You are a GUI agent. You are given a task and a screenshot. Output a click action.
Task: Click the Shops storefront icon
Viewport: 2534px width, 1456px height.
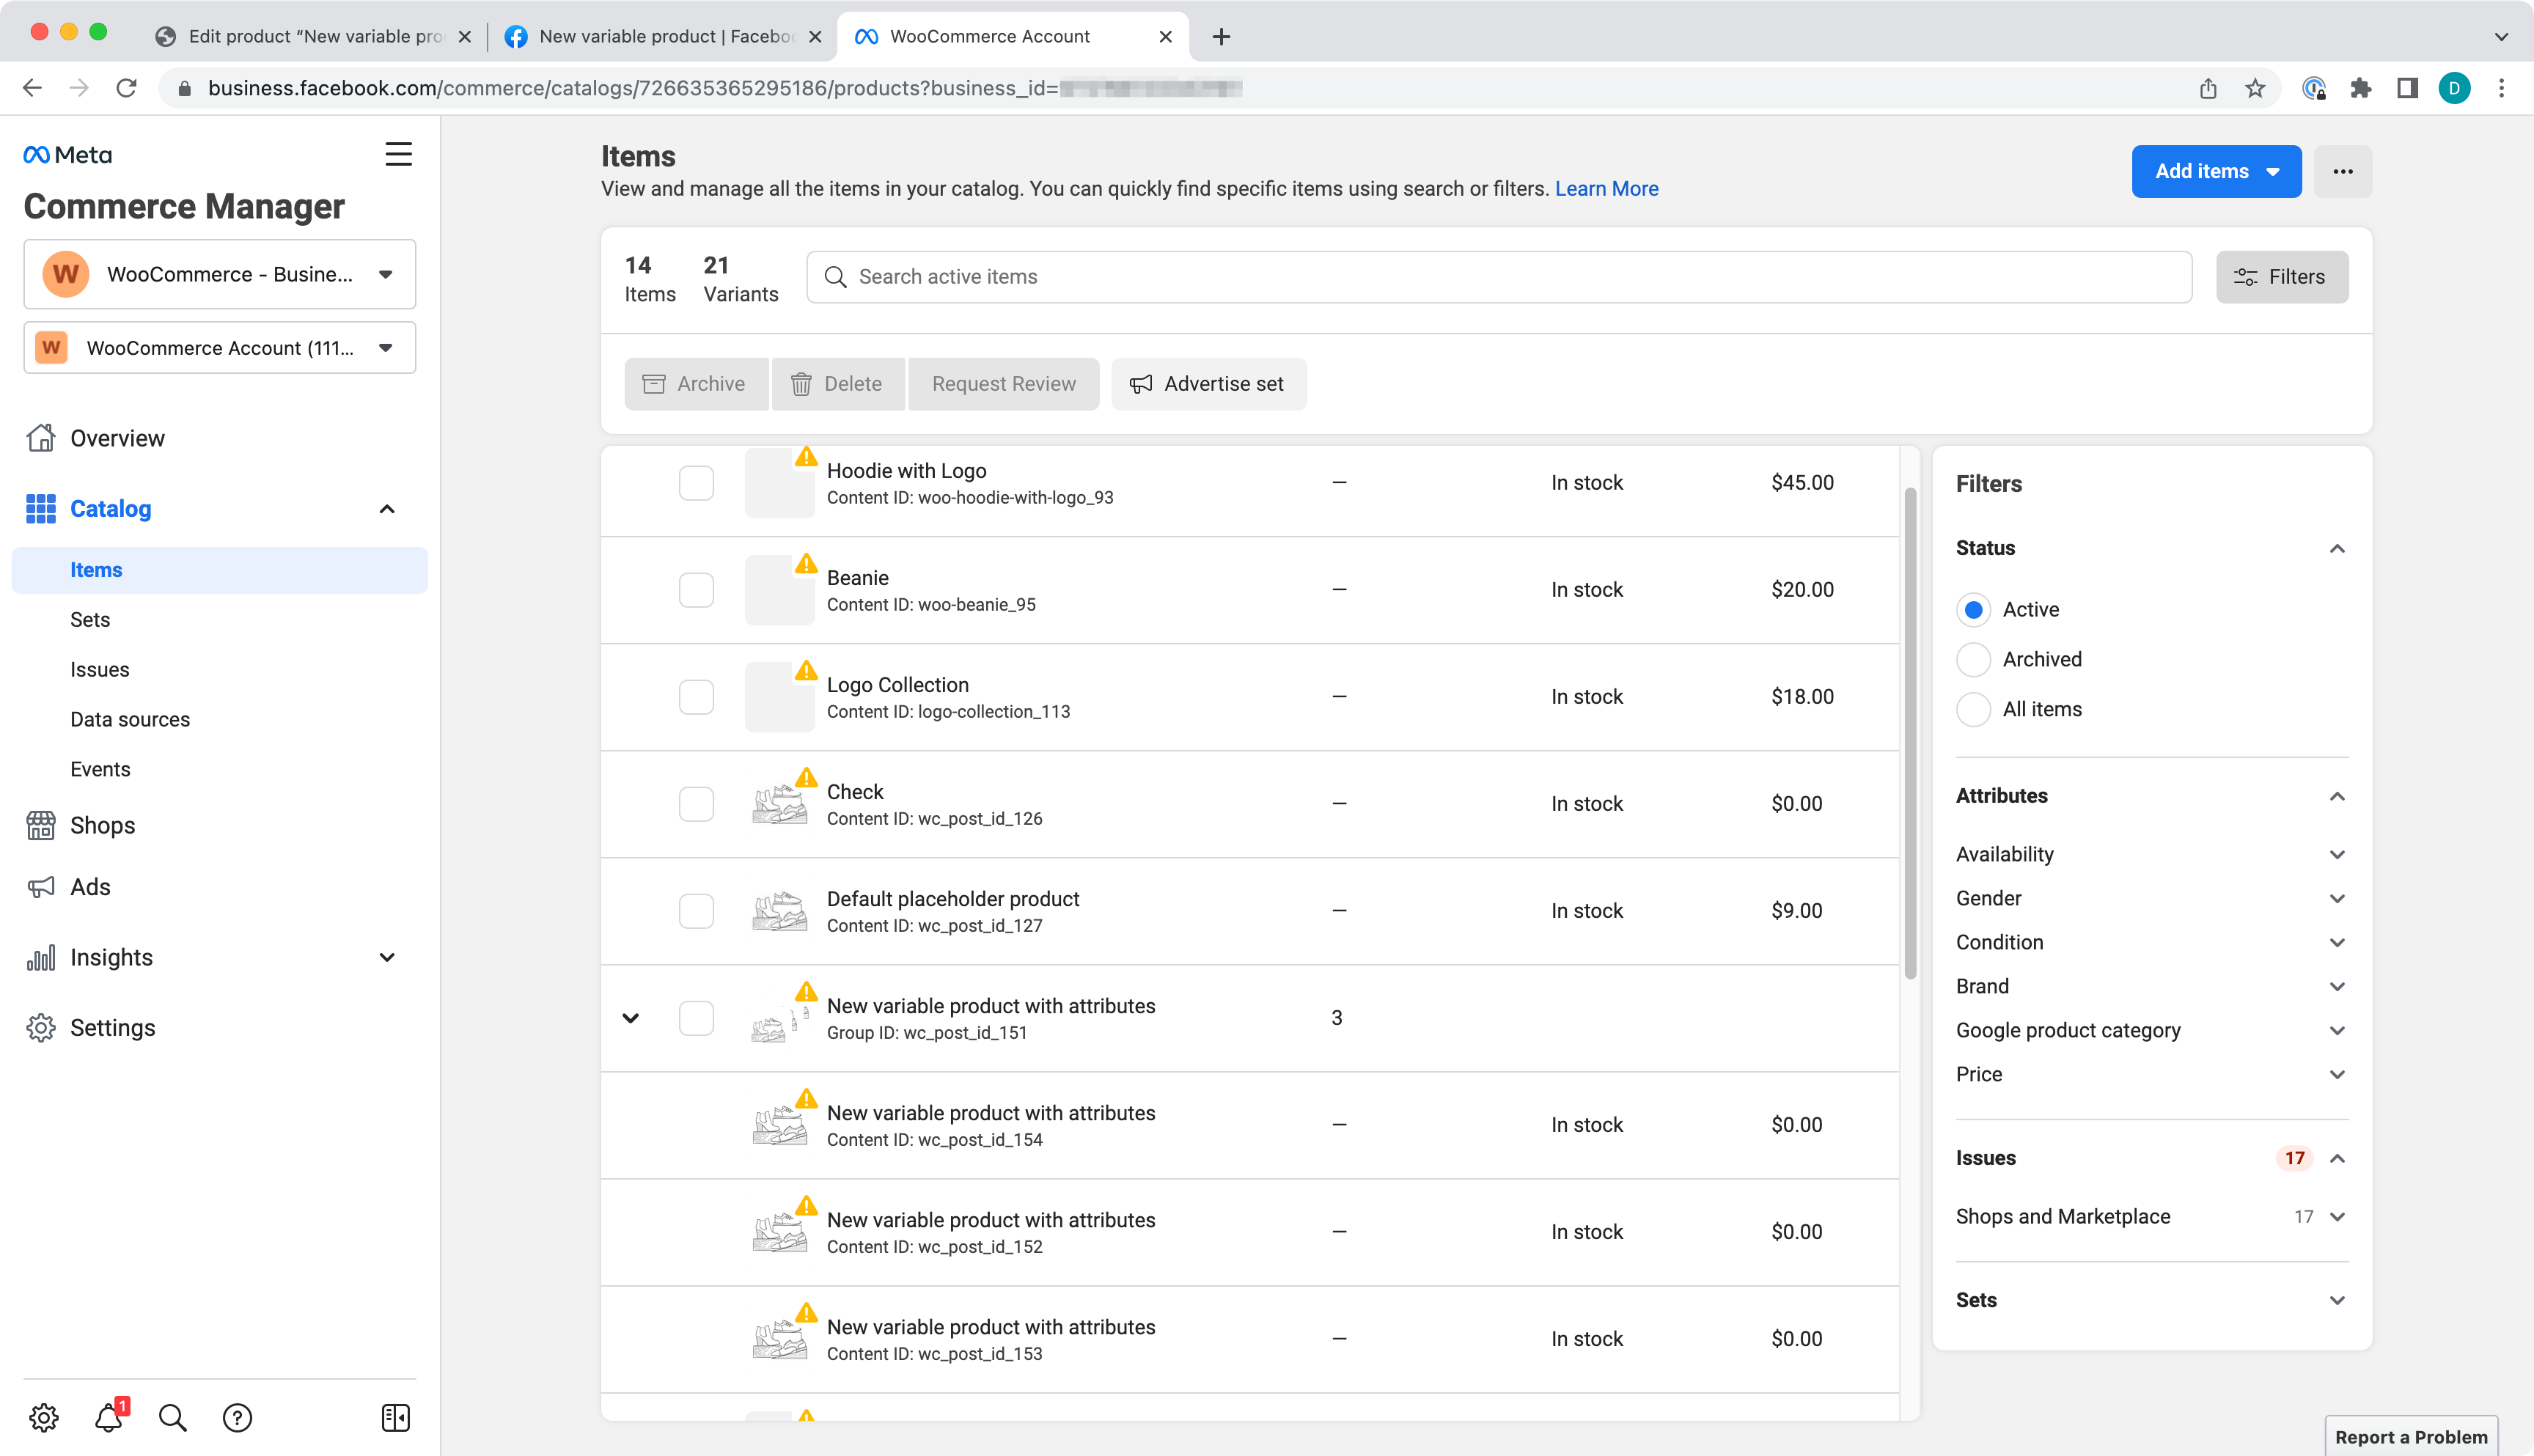tap(41, 825)
